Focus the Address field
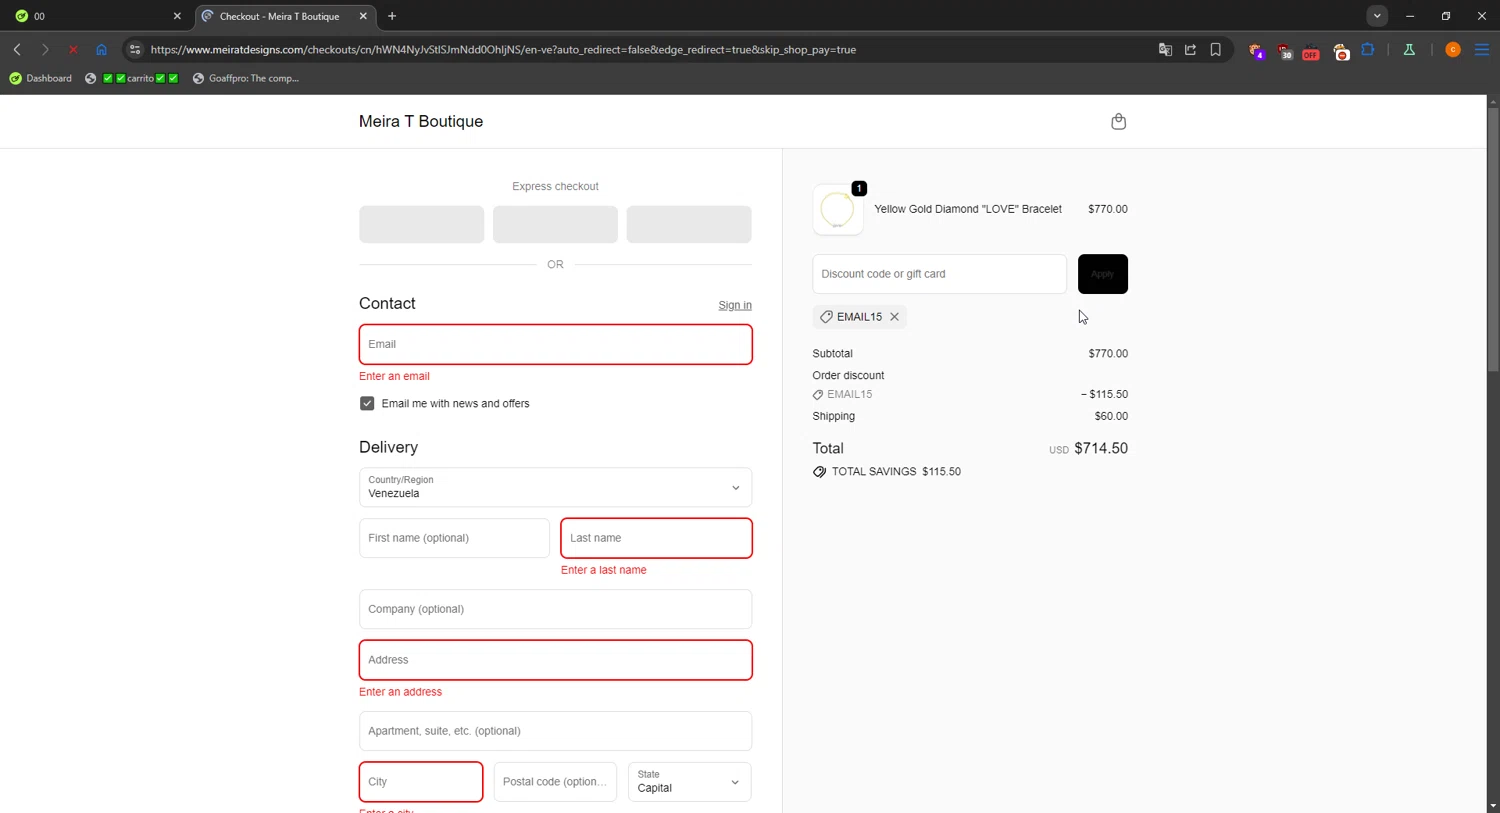 click(555, 660)
